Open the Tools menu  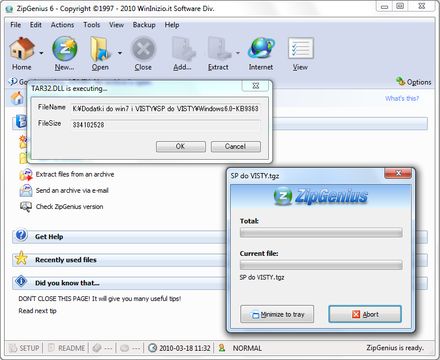click(x=92, y=25)
